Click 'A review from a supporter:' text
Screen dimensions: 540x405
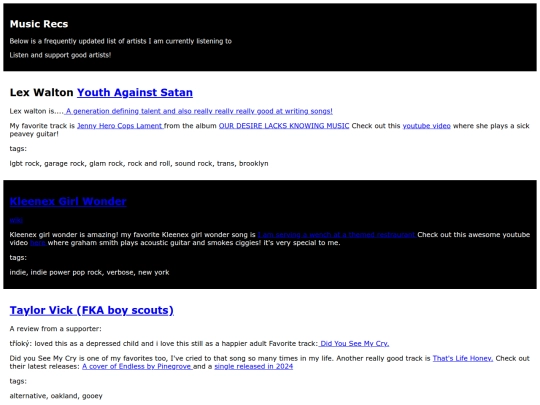pyautogui.click(x=55, y=329)
